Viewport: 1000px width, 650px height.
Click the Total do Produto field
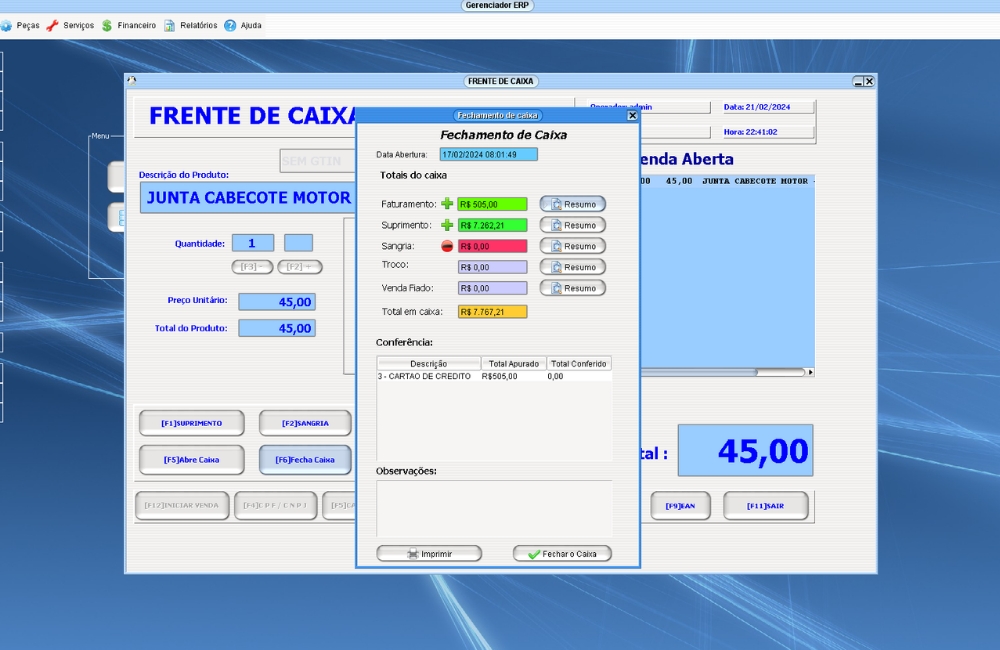[x=277, y=328]
